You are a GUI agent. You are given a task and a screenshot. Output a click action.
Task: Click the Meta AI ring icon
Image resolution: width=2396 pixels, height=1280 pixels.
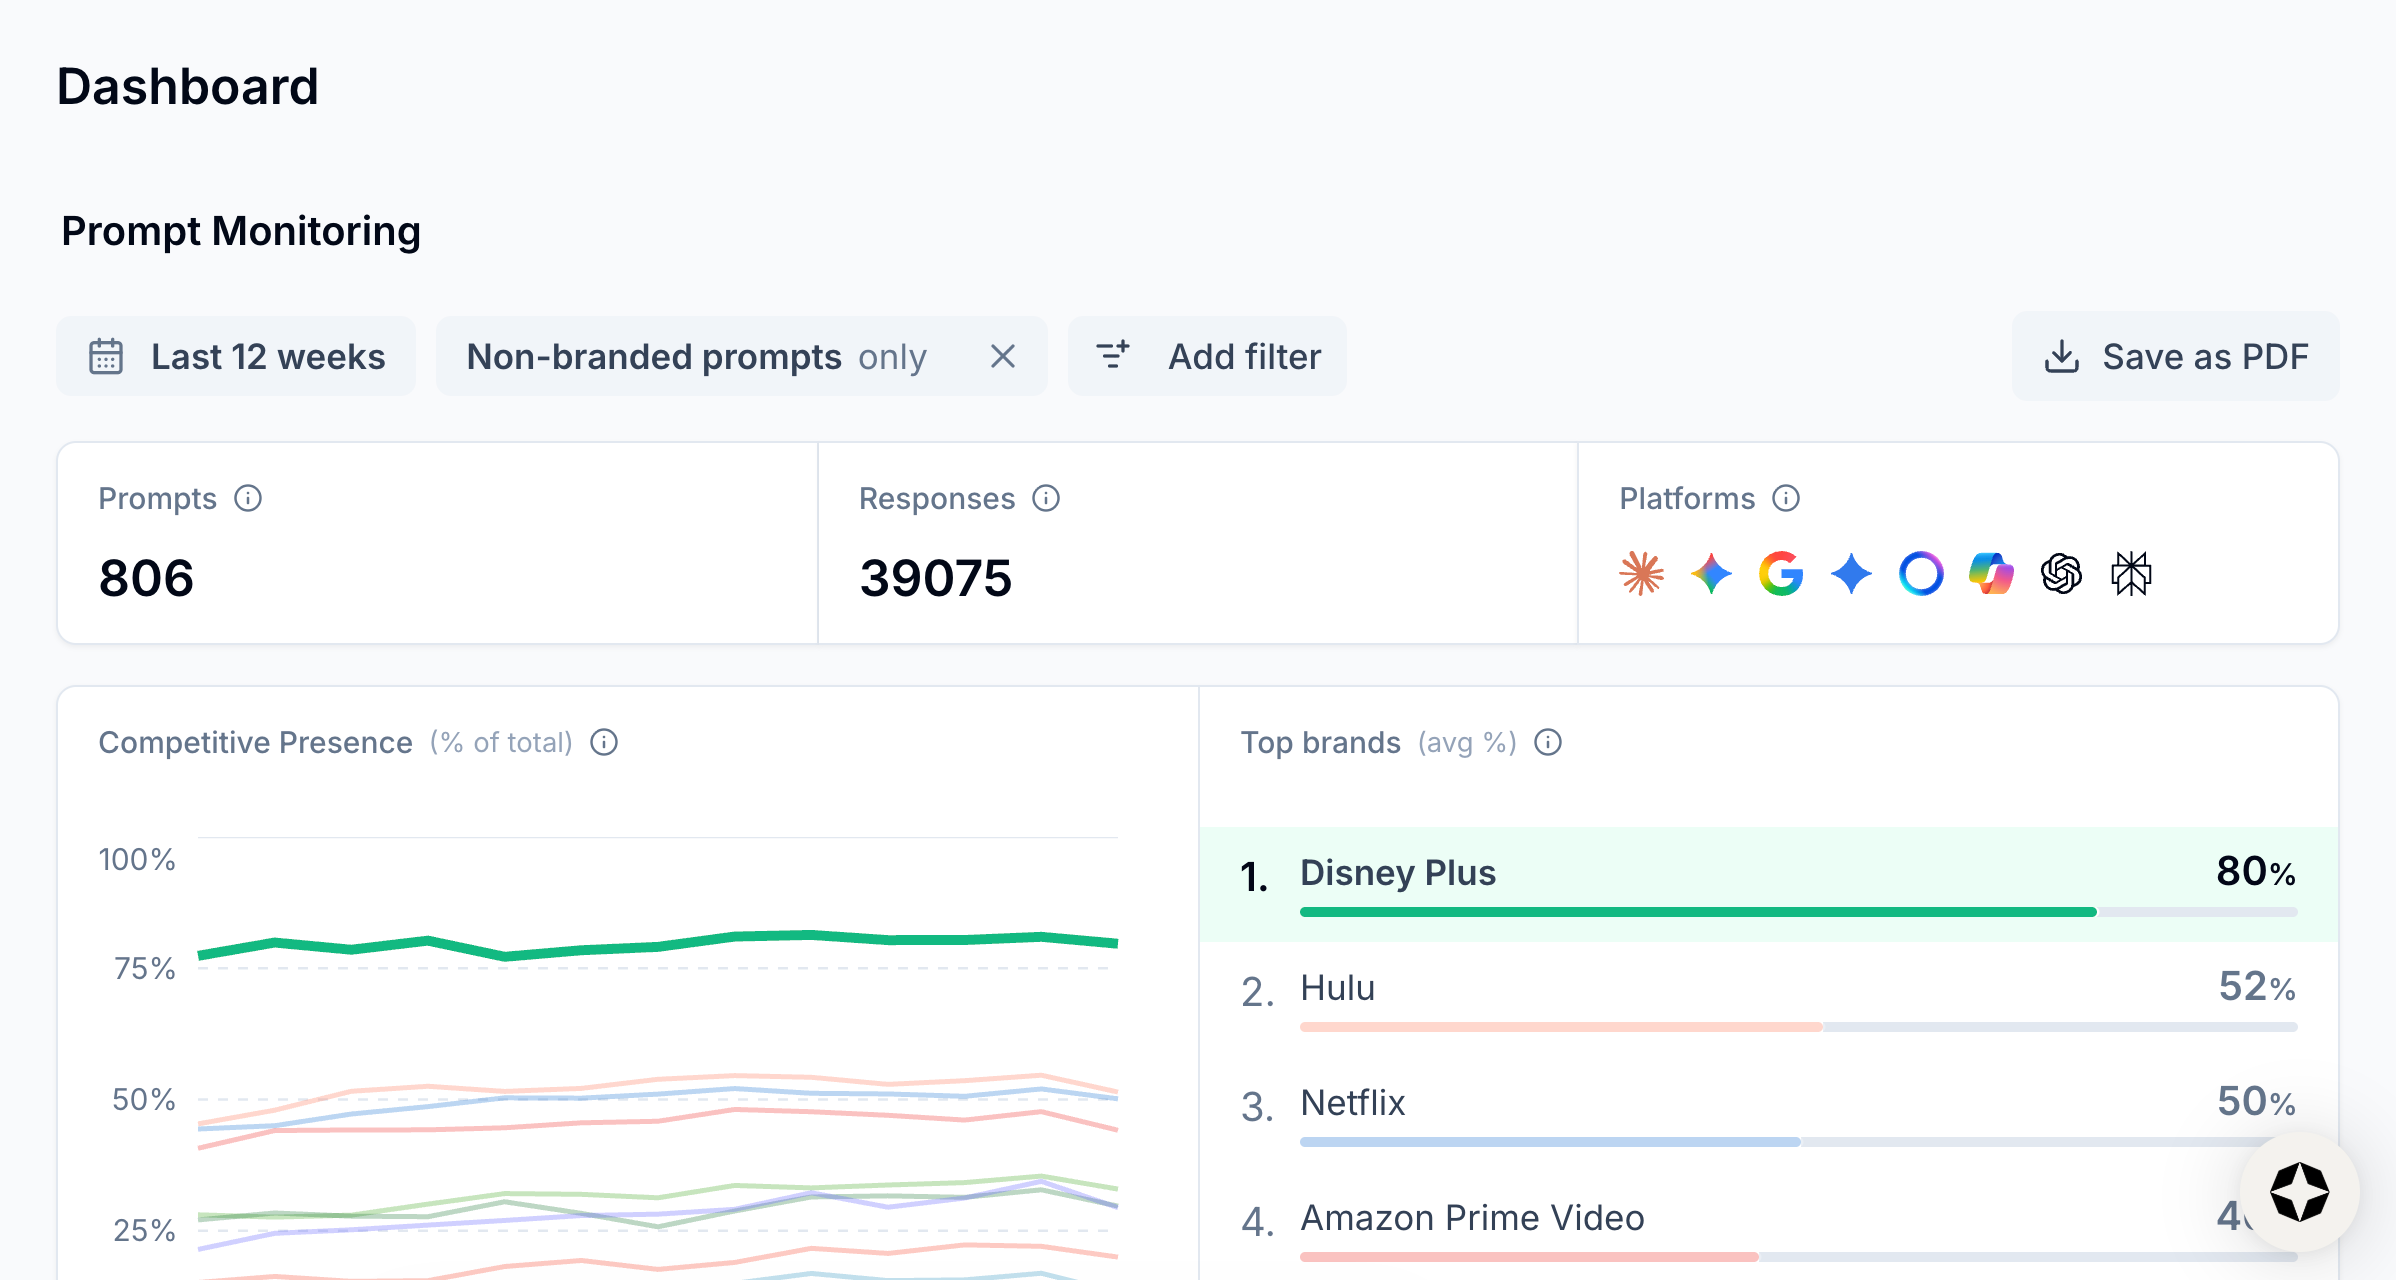pyautogui.click(x=1921, y=574)
